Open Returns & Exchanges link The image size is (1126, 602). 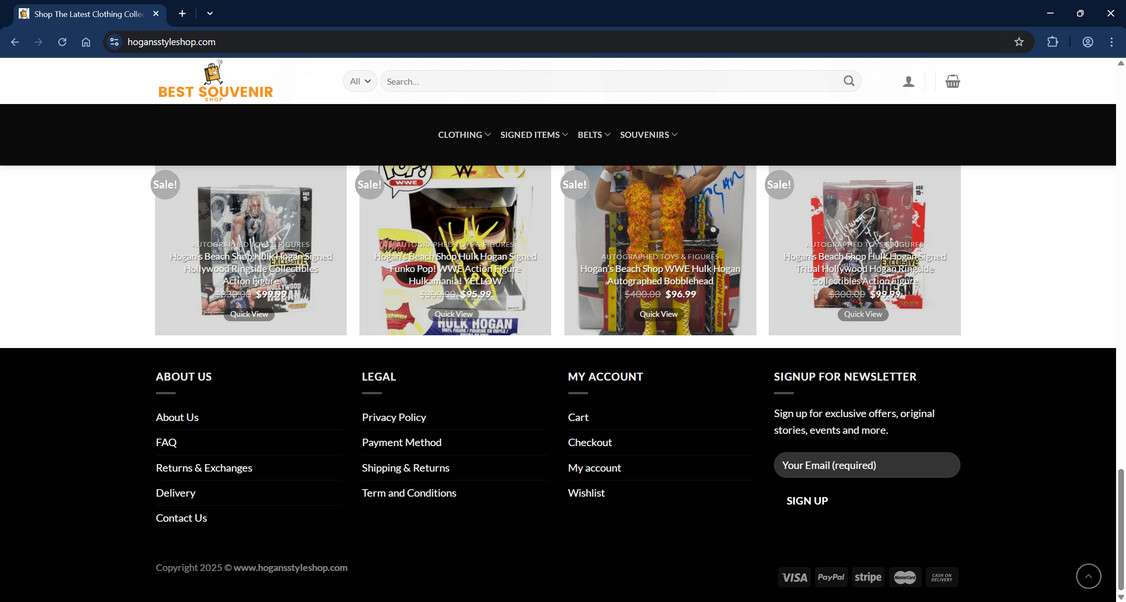coord(204,467)
